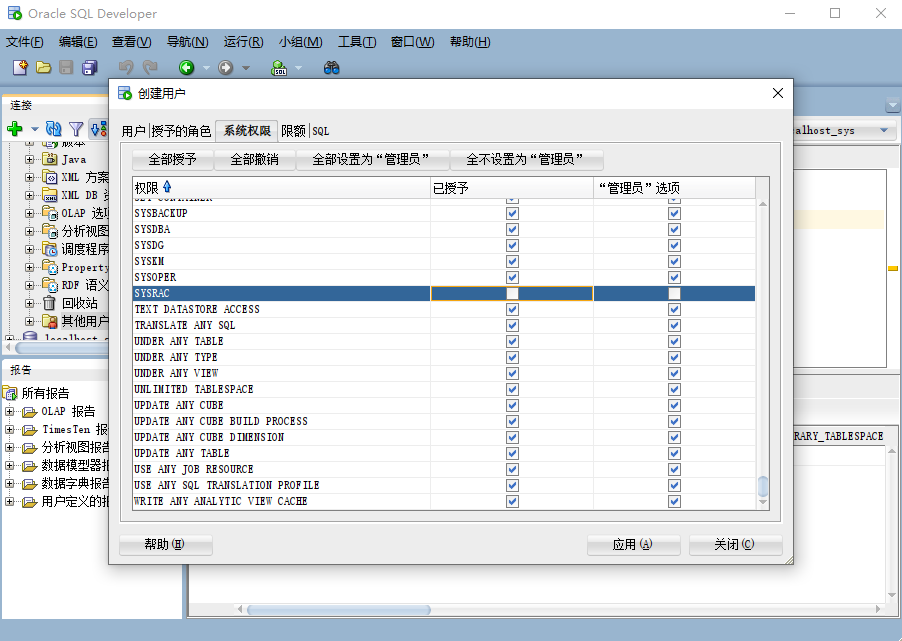Click the 全部设置为“管理员” button
The width and height of the screenshot is (902, 641).
371,159
